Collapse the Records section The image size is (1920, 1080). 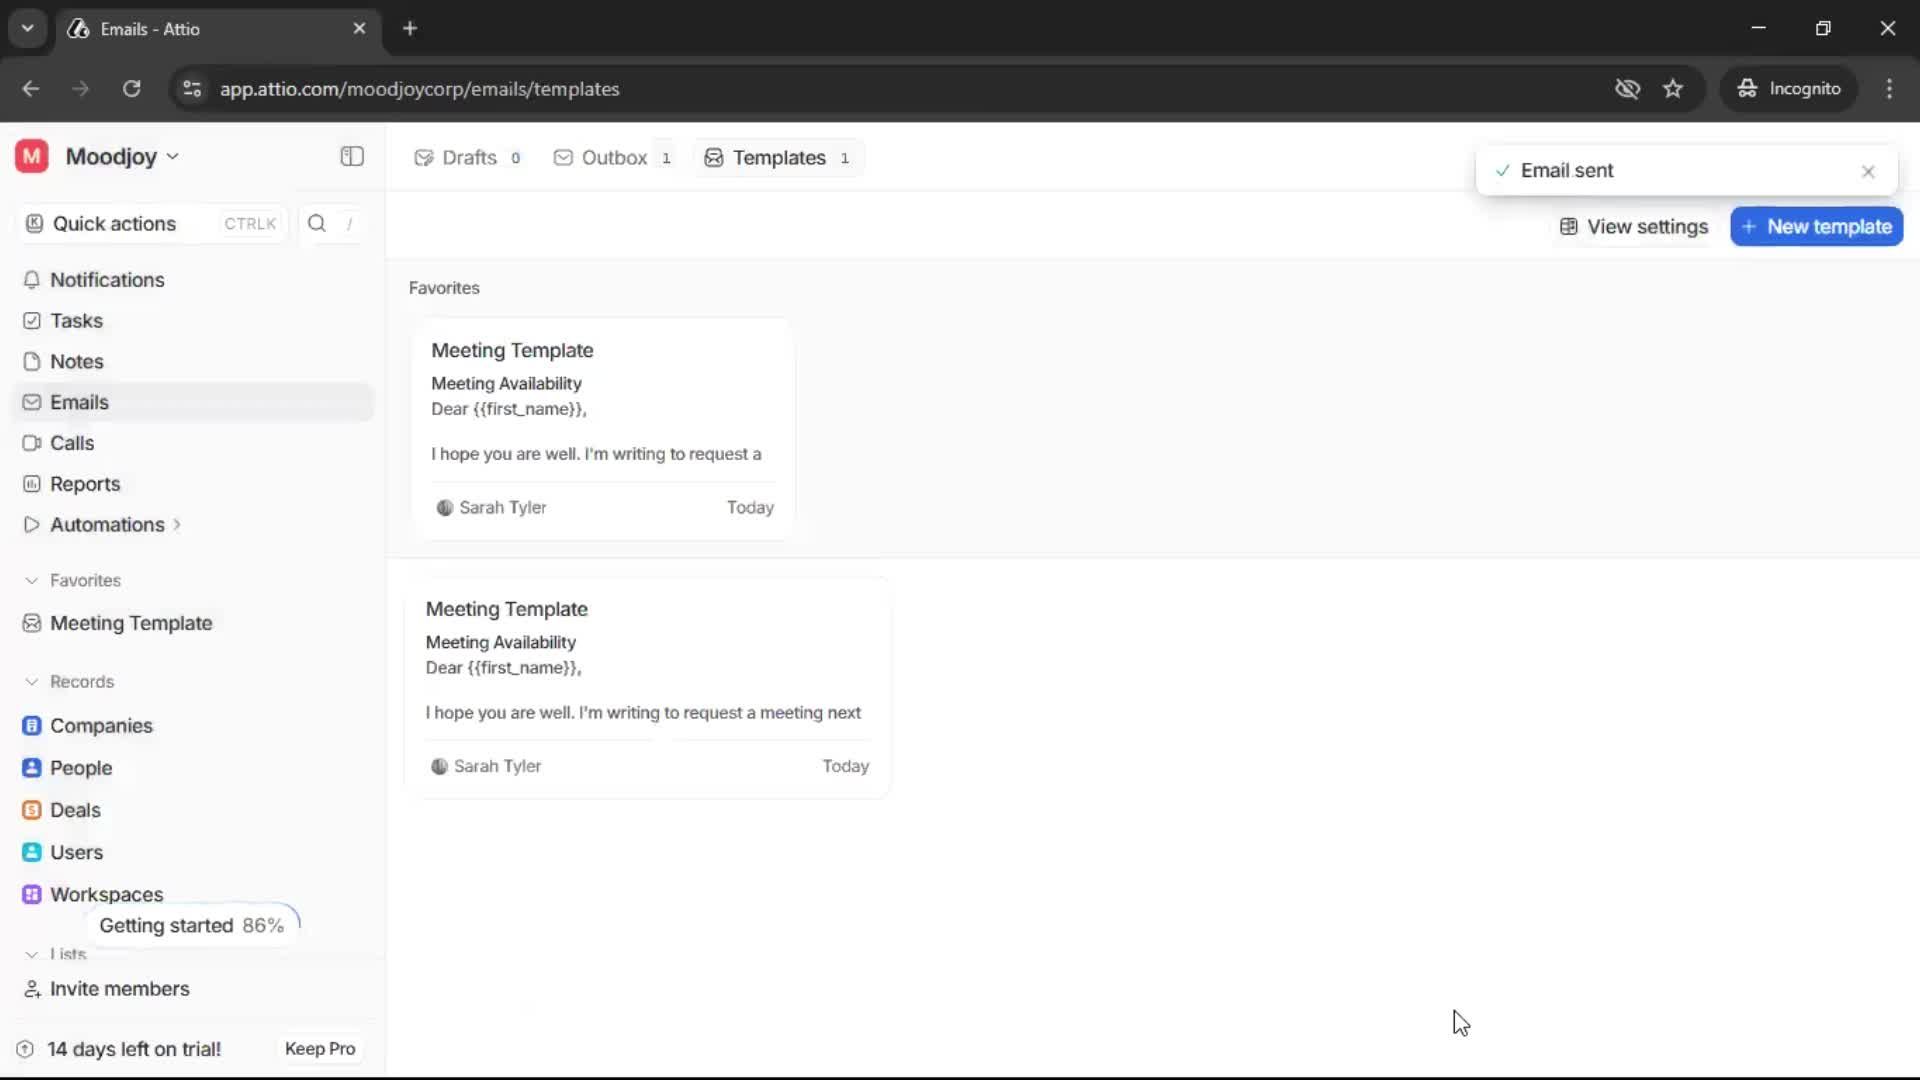tap(31, 681)
